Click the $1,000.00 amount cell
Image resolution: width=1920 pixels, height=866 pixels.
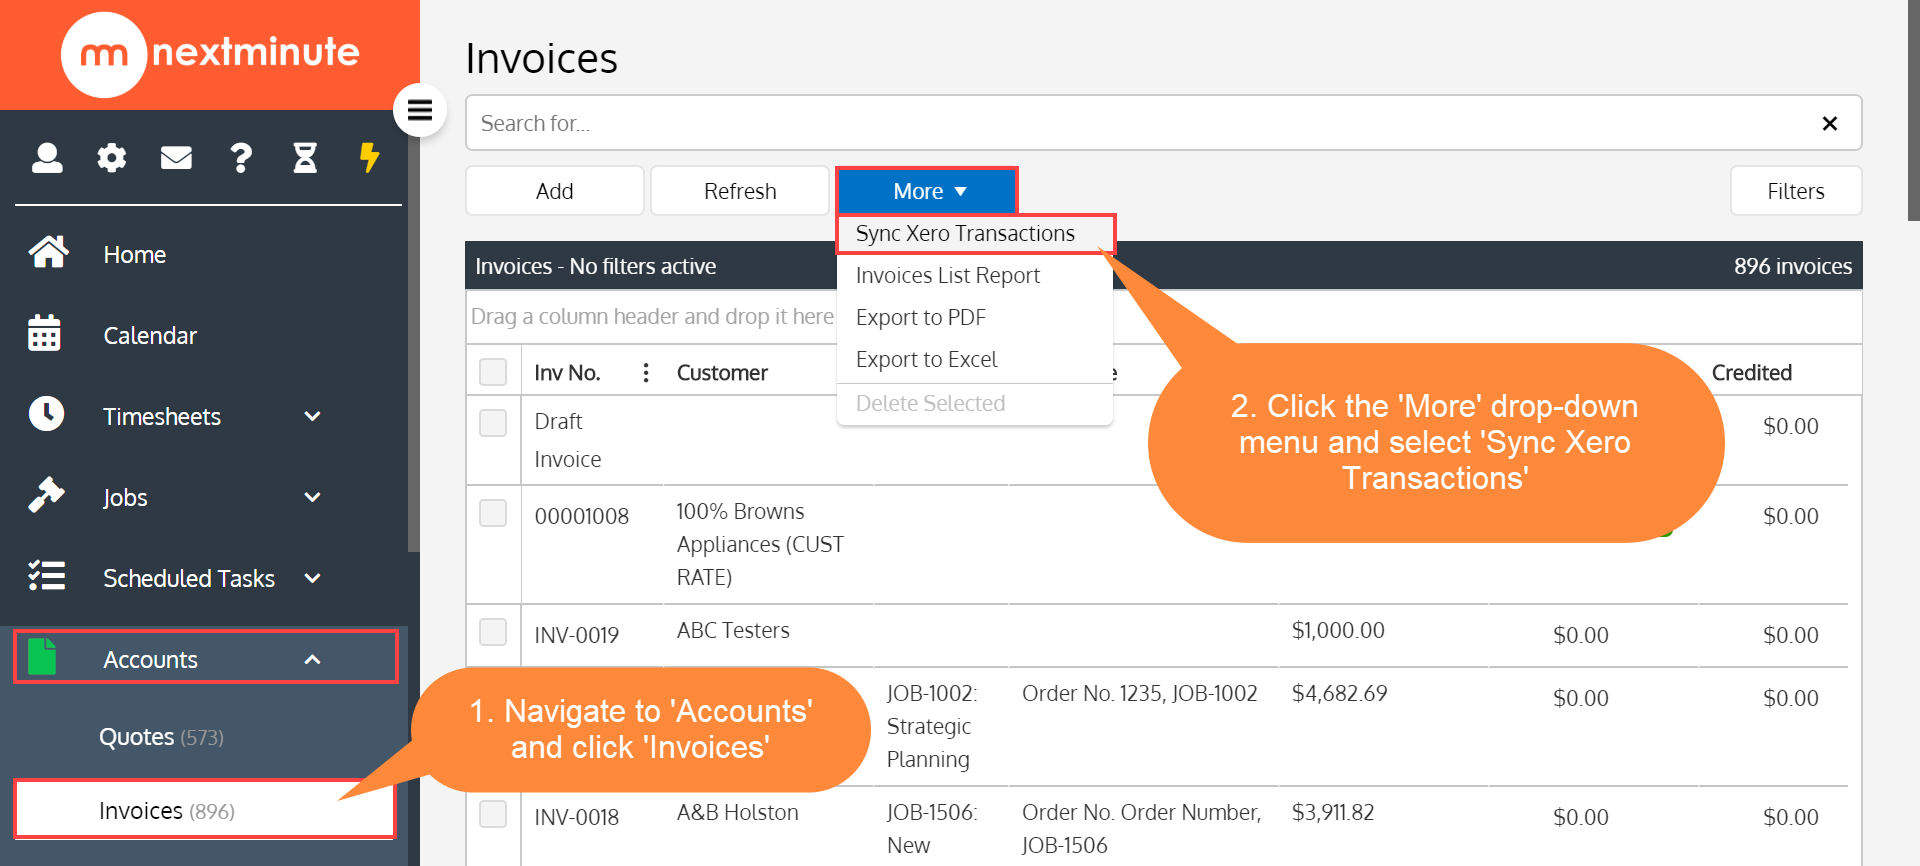point(1338,630)
